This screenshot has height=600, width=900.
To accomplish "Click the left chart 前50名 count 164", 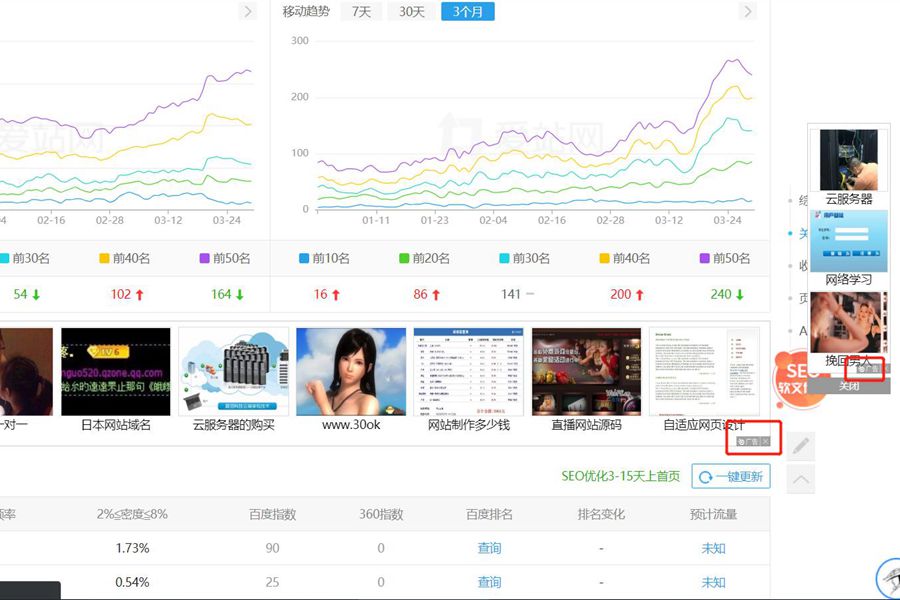I will coord(221,295).
